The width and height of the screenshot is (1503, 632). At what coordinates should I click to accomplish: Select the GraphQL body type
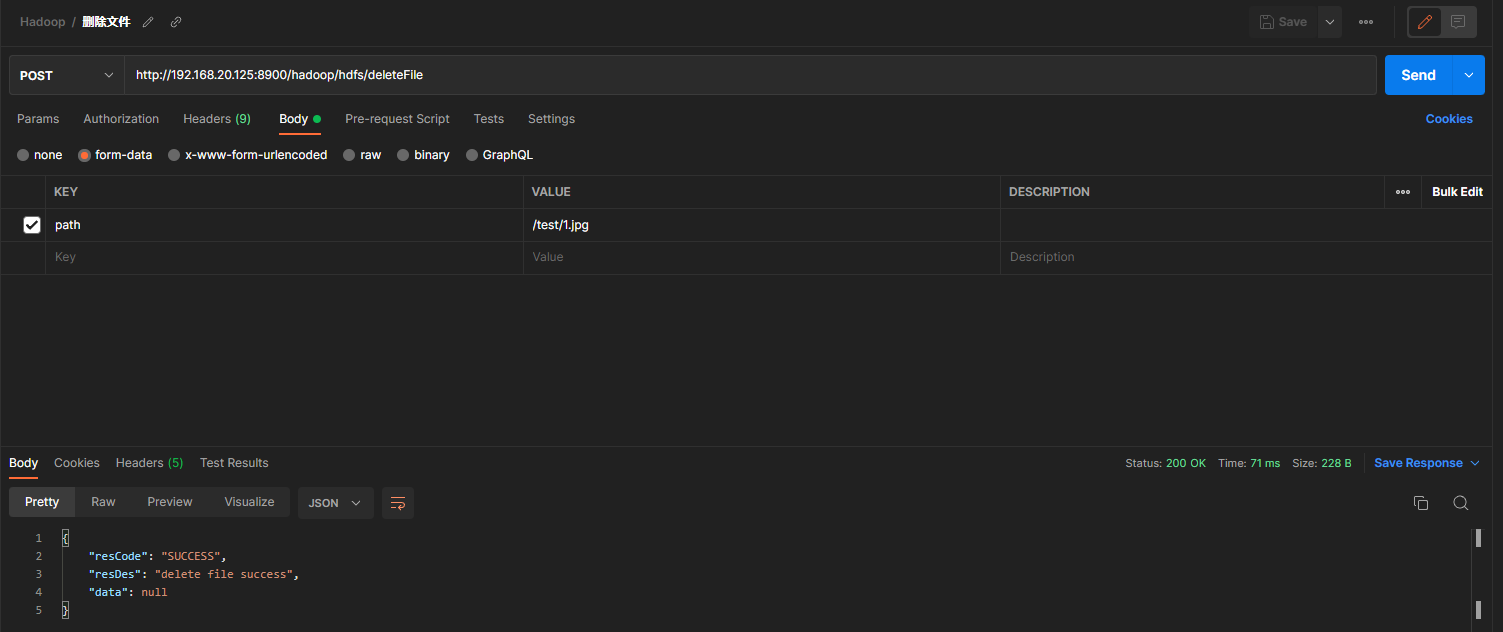[x=500, y=155]
